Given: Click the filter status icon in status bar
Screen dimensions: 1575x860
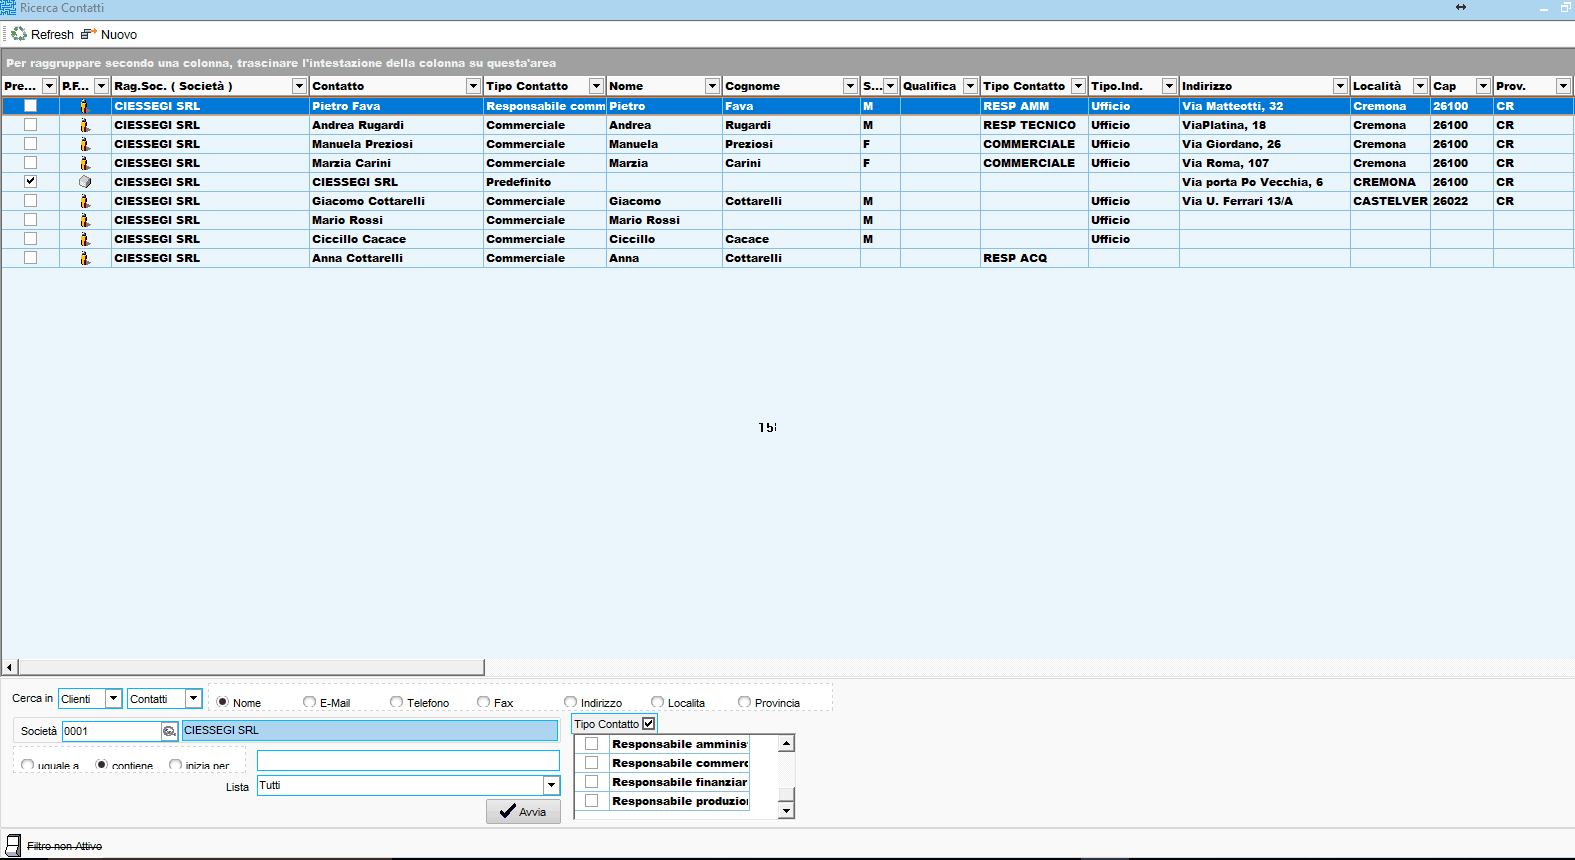Looking at the screenshot, I should coord(13,846).
